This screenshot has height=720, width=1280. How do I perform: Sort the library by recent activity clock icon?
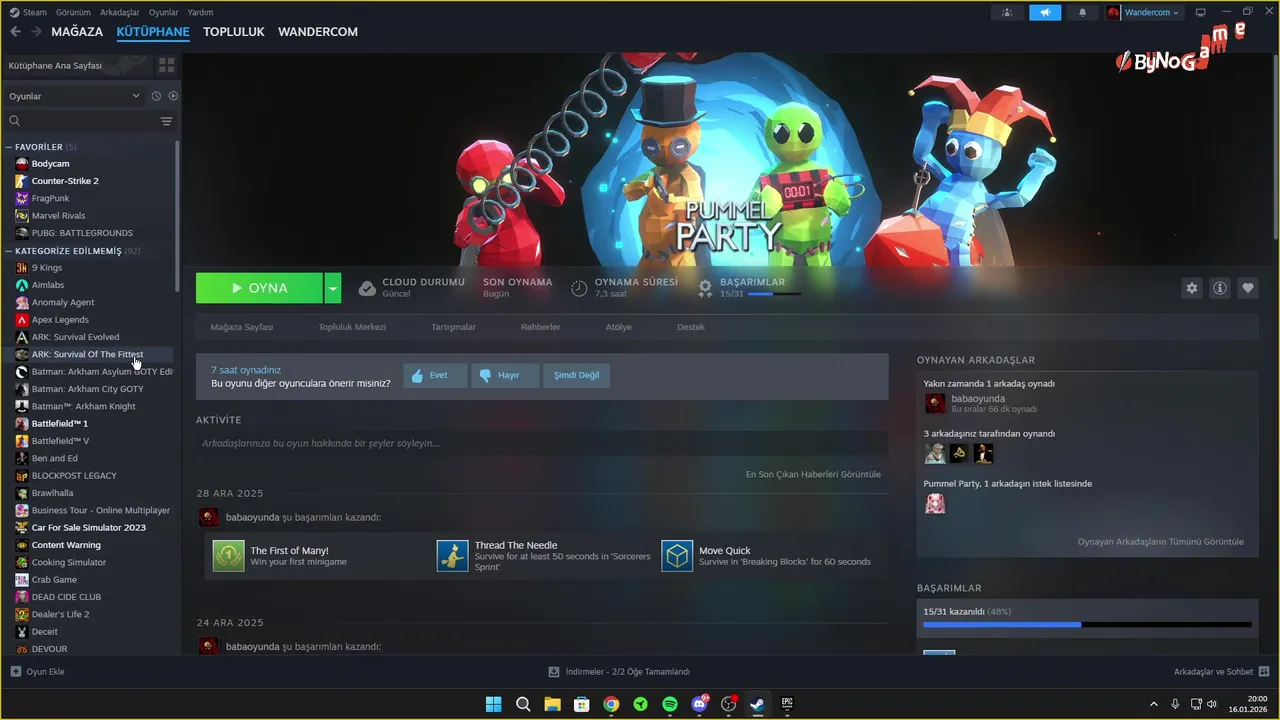coord(156,96)
